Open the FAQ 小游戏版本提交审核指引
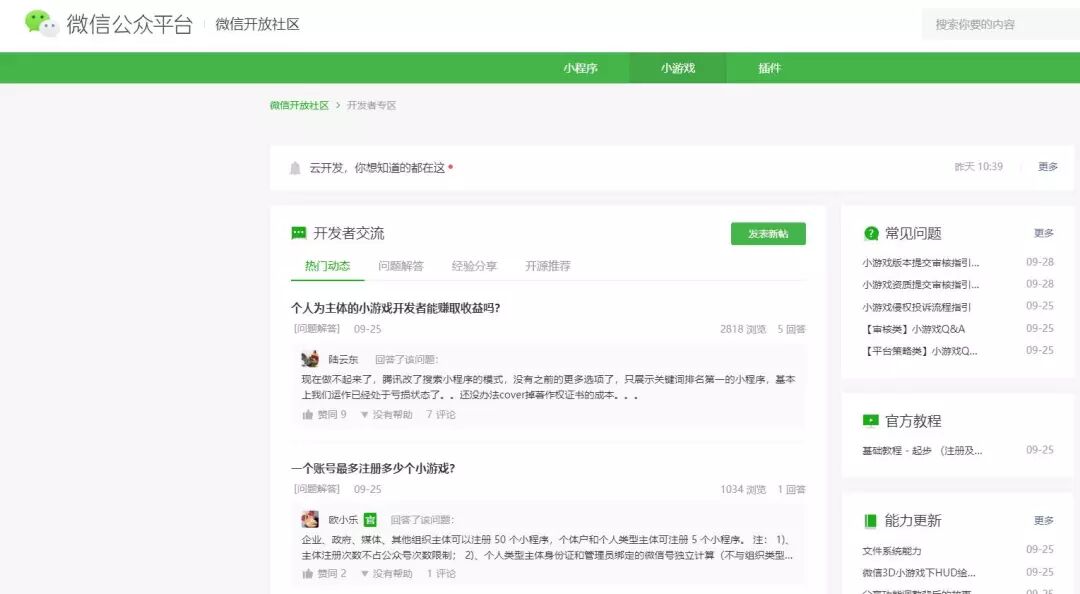Screen dimensions: 1080x594 tap(920, 263)
